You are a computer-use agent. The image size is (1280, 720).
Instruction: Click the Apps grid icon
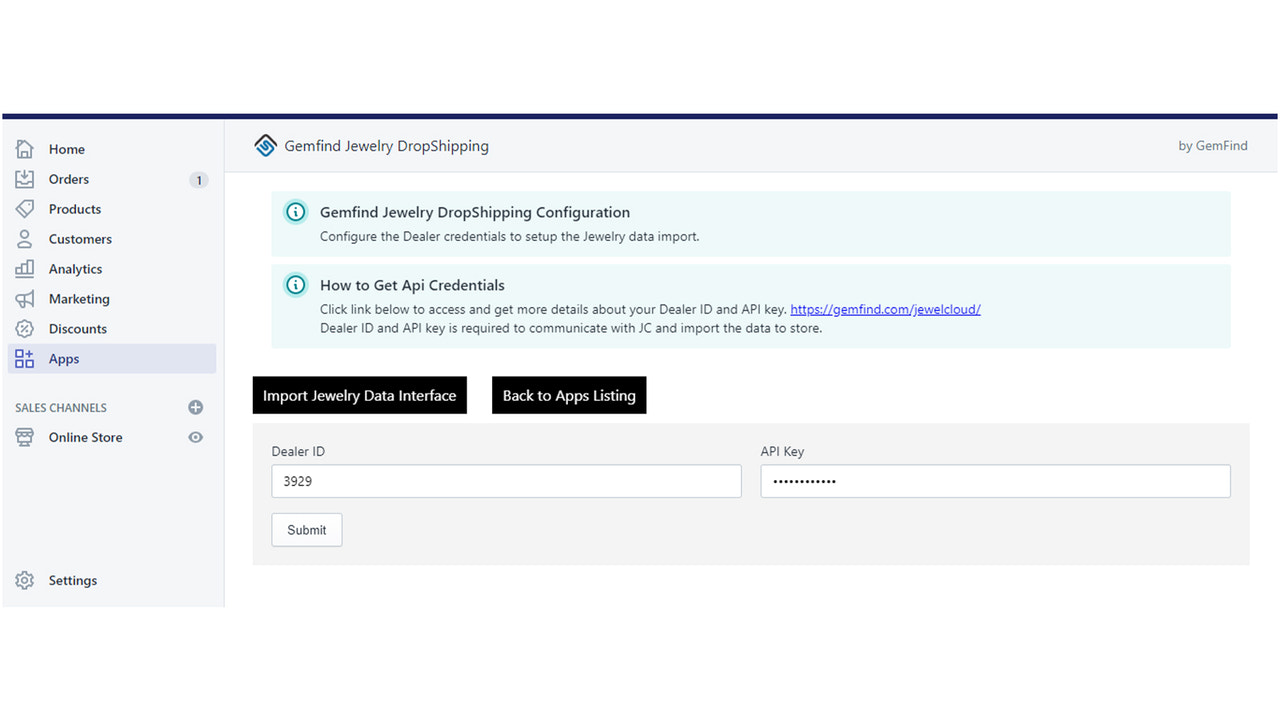tap(25, 359)
